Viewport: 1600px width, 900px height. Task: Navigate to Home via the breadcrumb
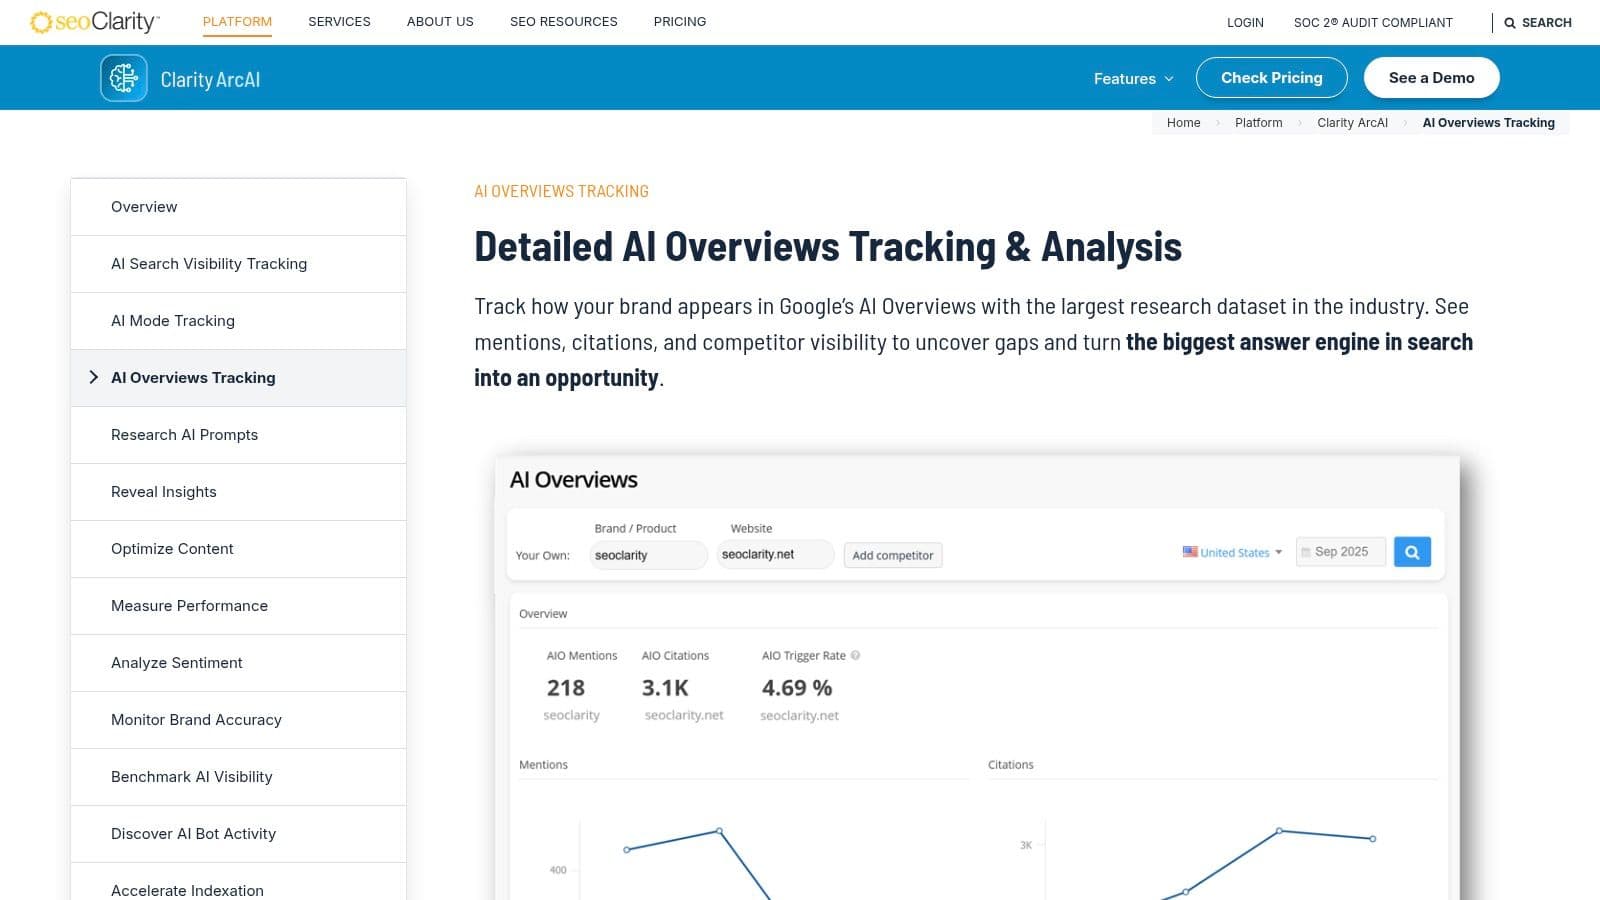pos(1183,122)
